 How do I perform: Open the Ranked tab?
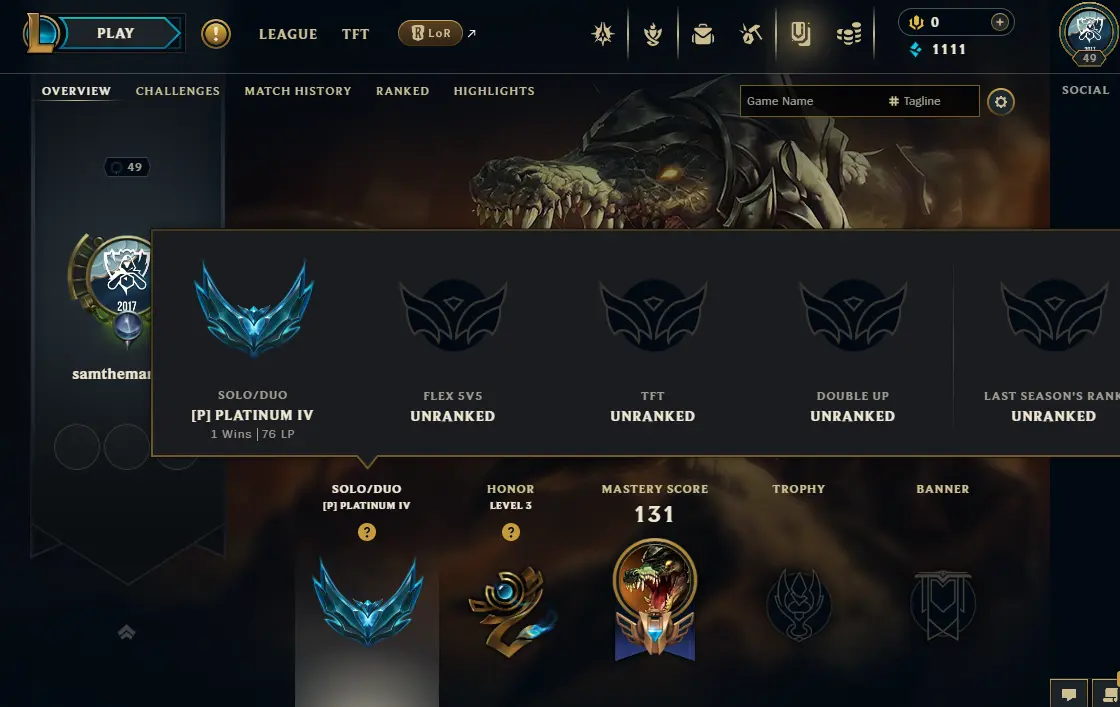point(403,91)
